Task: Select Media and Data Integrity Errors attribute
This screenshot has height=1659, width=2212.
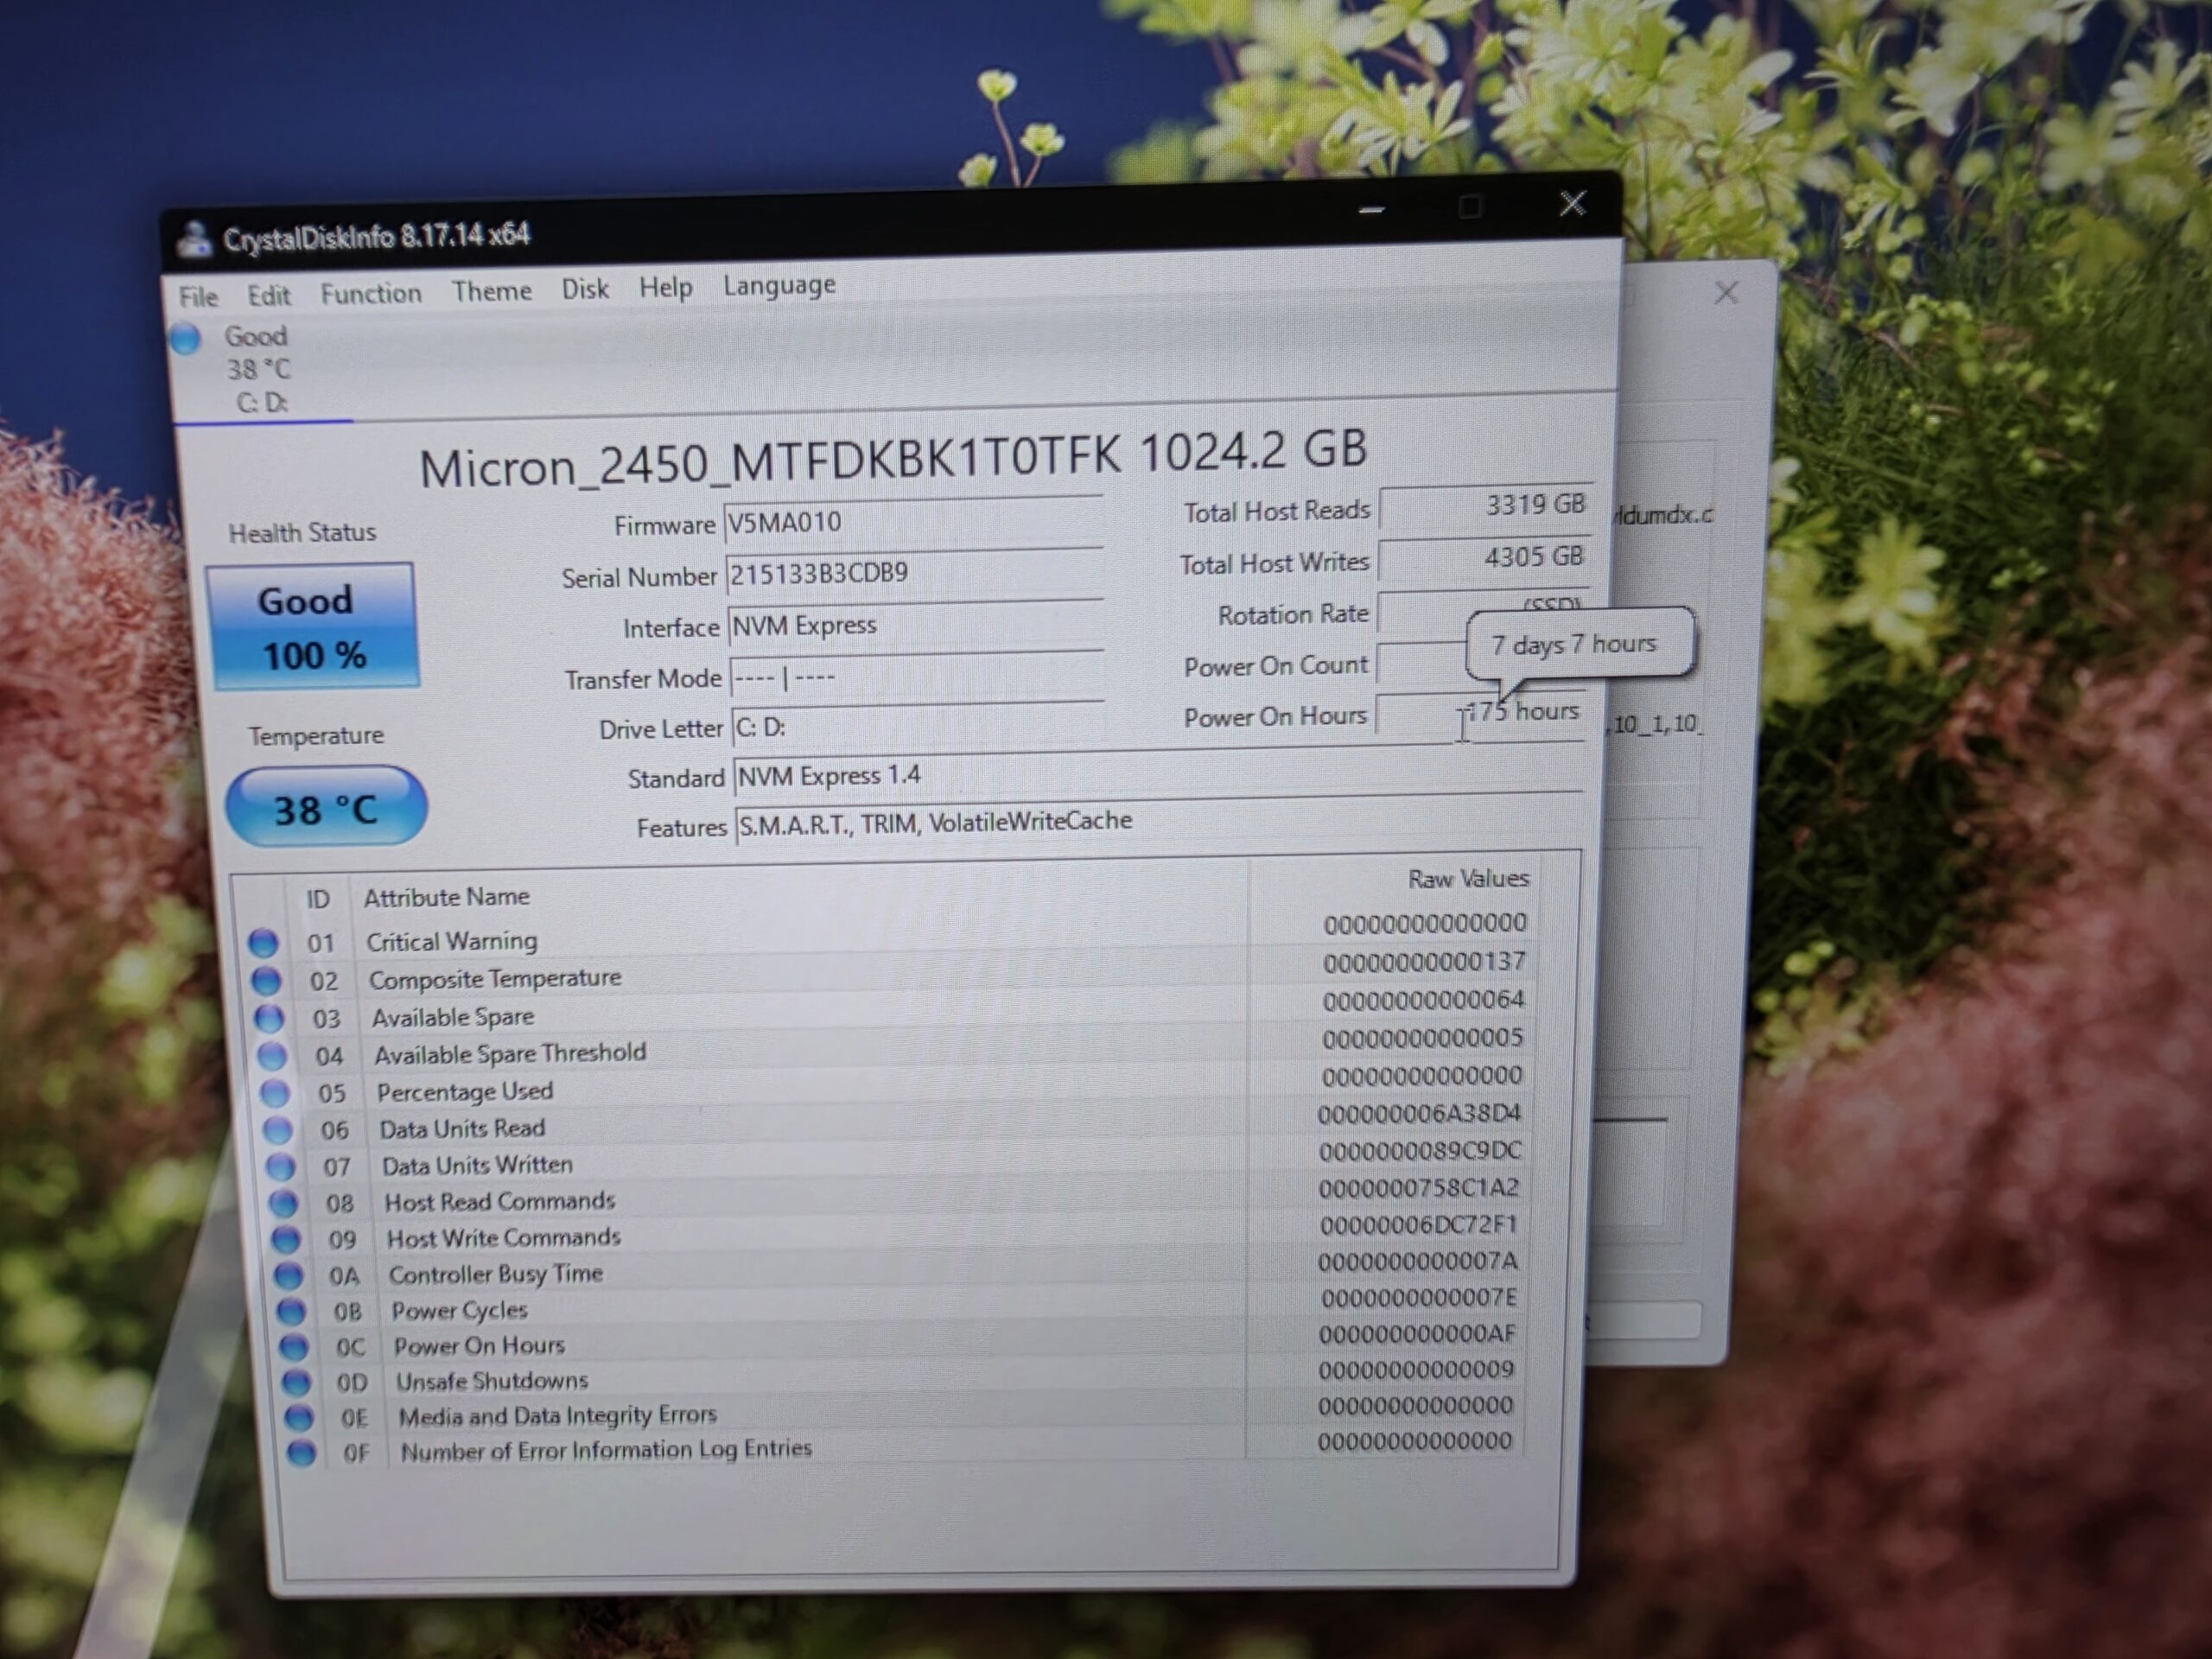Action: (x=558, y=1415)
